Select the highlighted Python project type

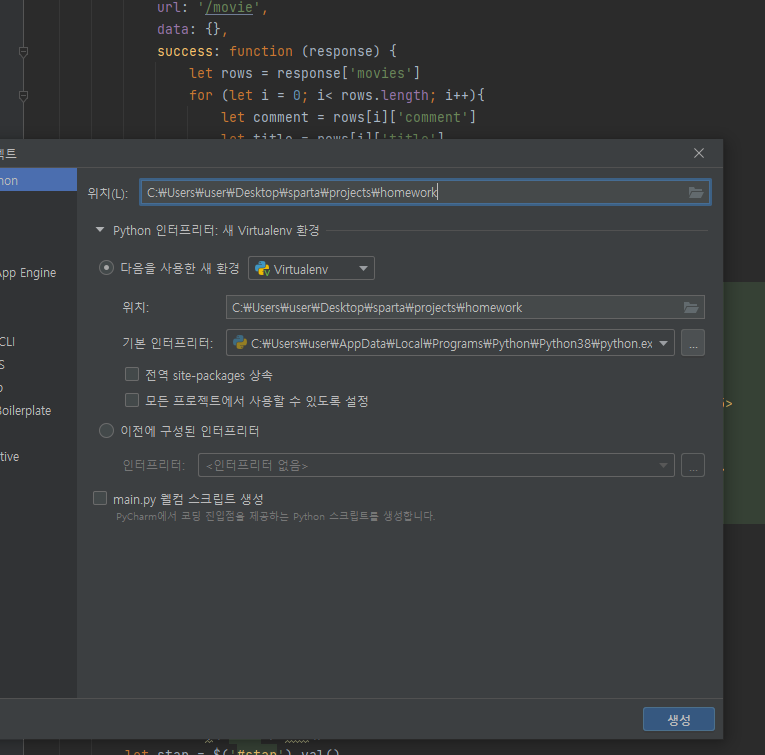pos(38,180)
